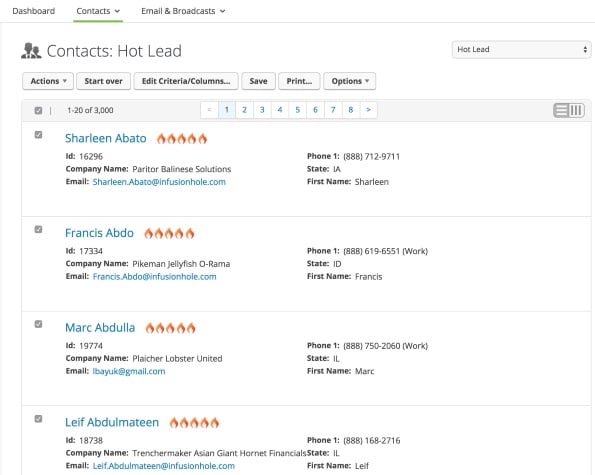This screenshot has width=595, height=475.
Task: Email Sharleen.Abato@infusionhole.com
Action: click(159, 182)
